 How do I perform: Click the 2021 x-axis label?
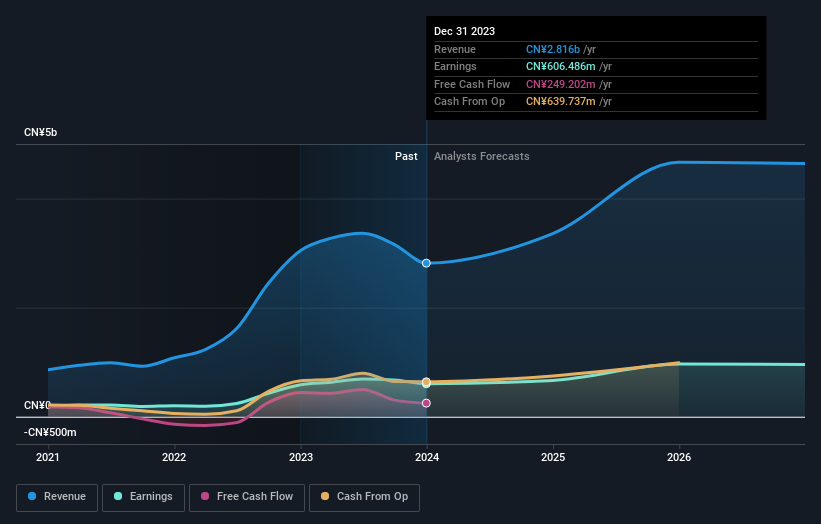(x=48, y=458)
